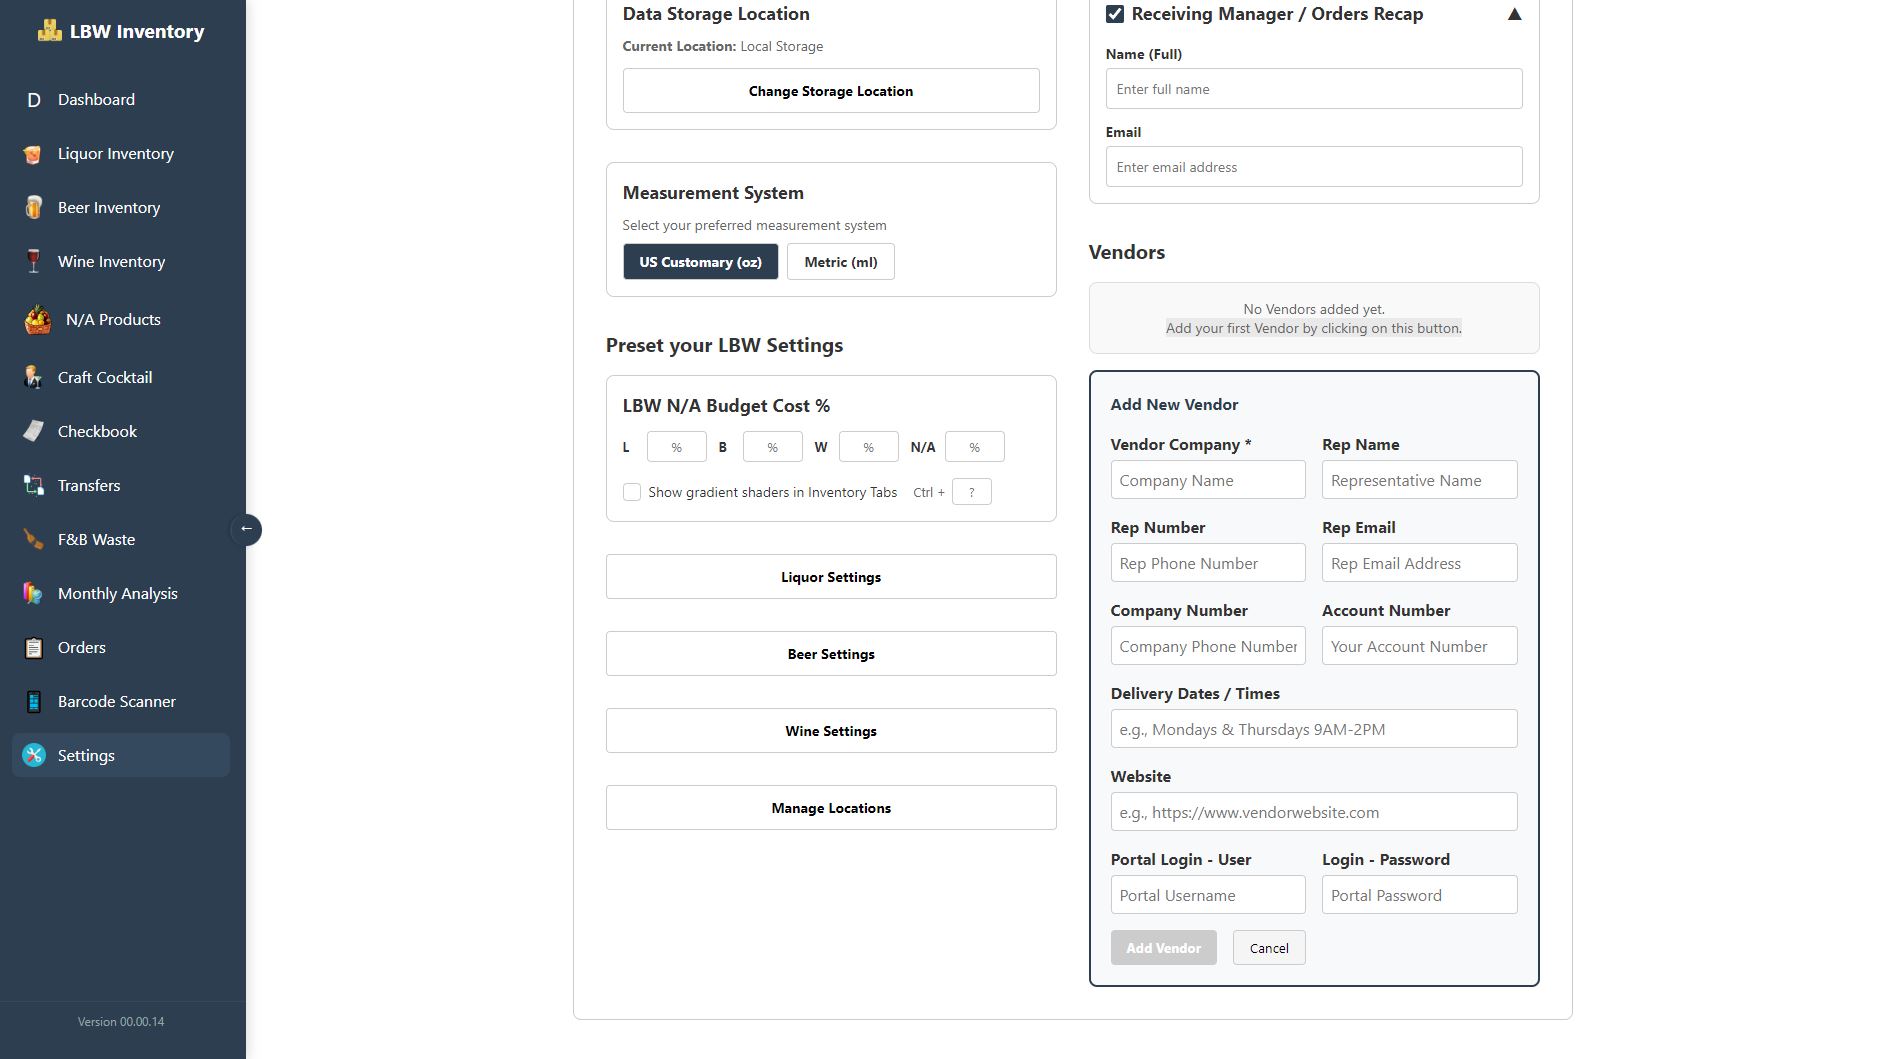The width and height of the screenshot is (1899, 1059).
Task: Click the Liquor Inventory sidebar icon
Action: pyautogui.click(x=33, y=154)
